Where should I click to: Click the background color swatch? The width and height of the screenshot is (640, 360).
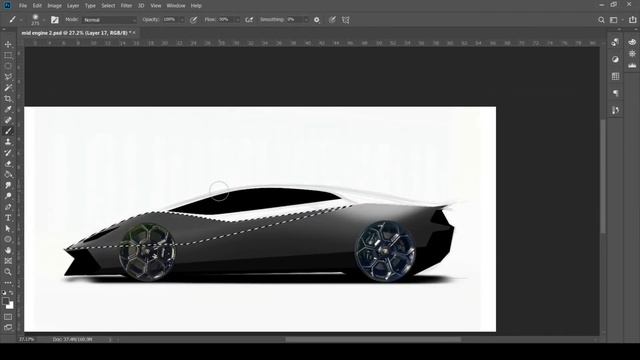tap(10, 305)
